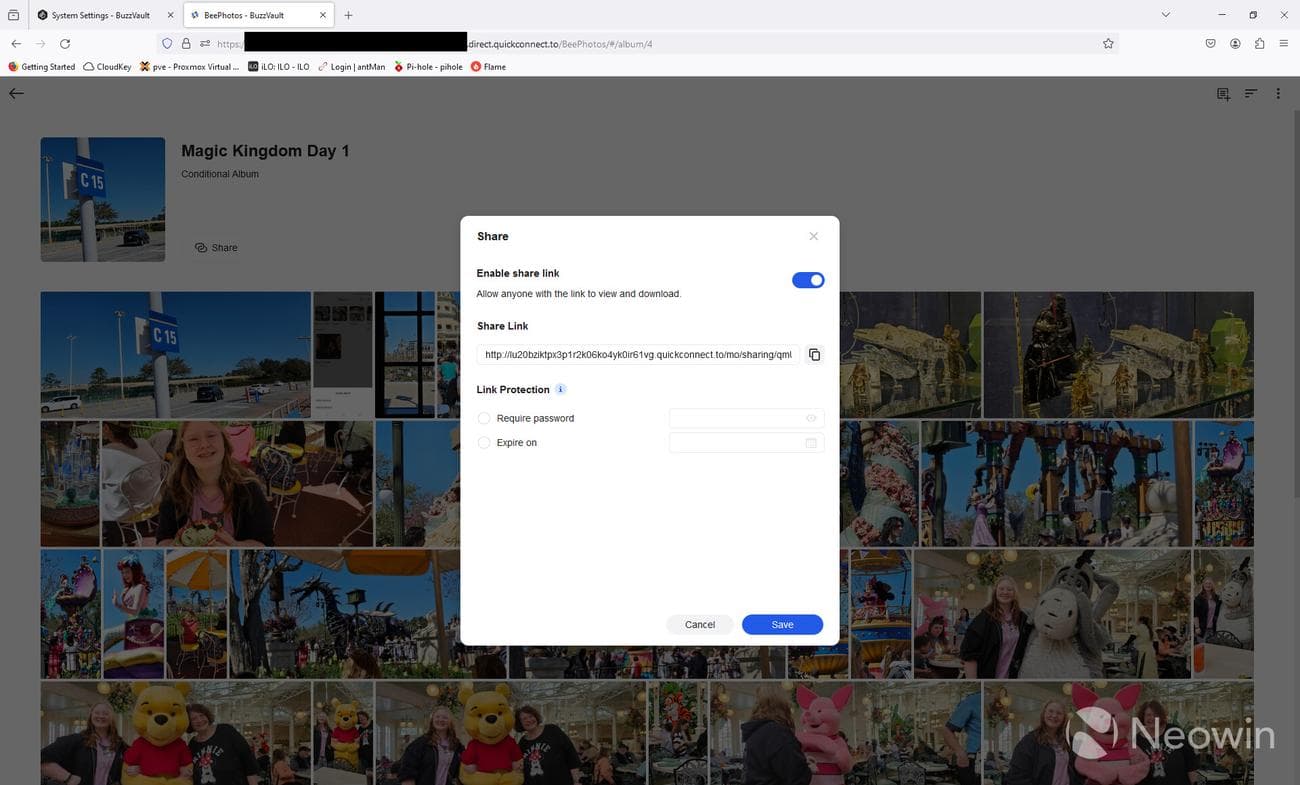The width and height of the screenshot is (1300, 785).
Task: Click the password visibility eye icon
Action: pos(810,418)
